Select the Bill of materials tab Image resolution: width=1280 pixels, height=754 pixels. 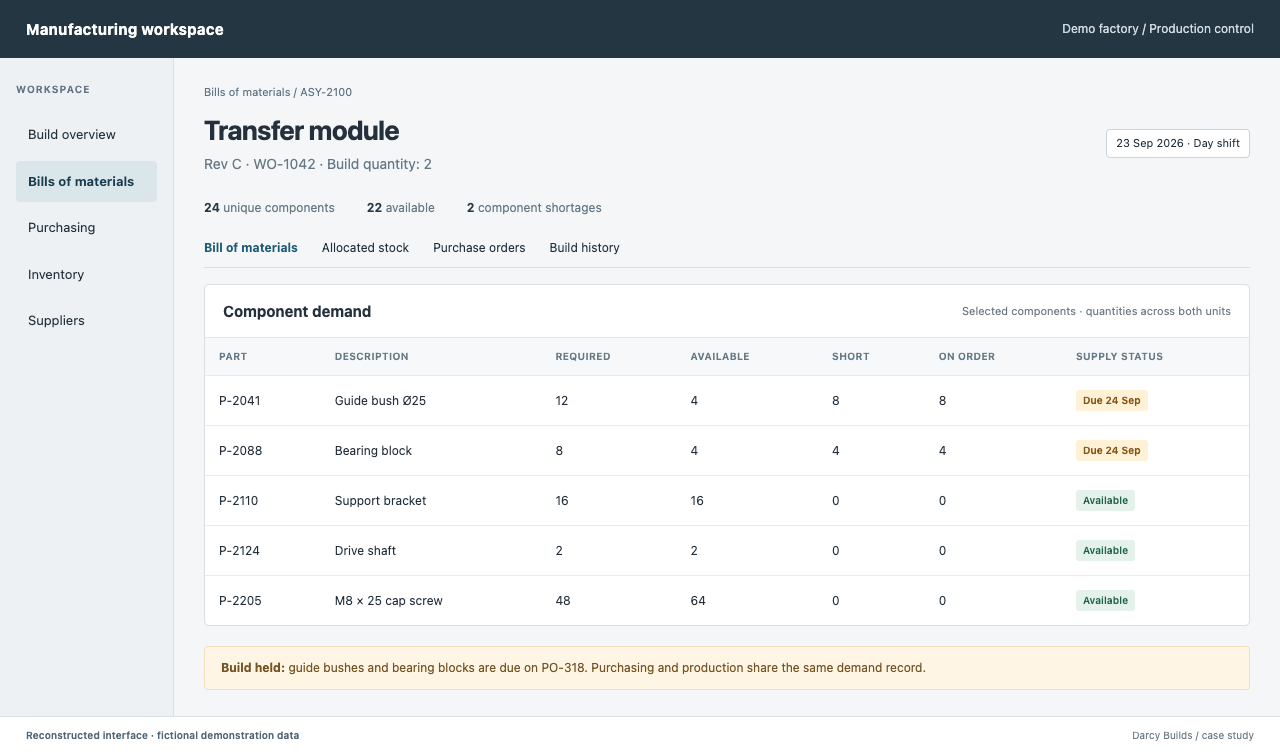[251, 248]
